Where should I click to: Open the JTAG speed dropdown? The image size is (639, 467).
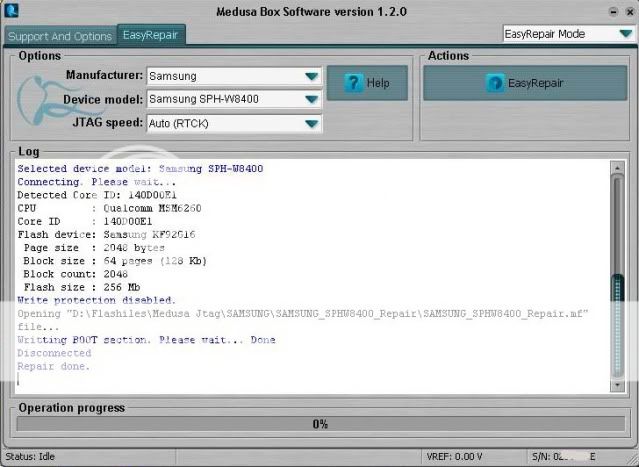[234, 123]
